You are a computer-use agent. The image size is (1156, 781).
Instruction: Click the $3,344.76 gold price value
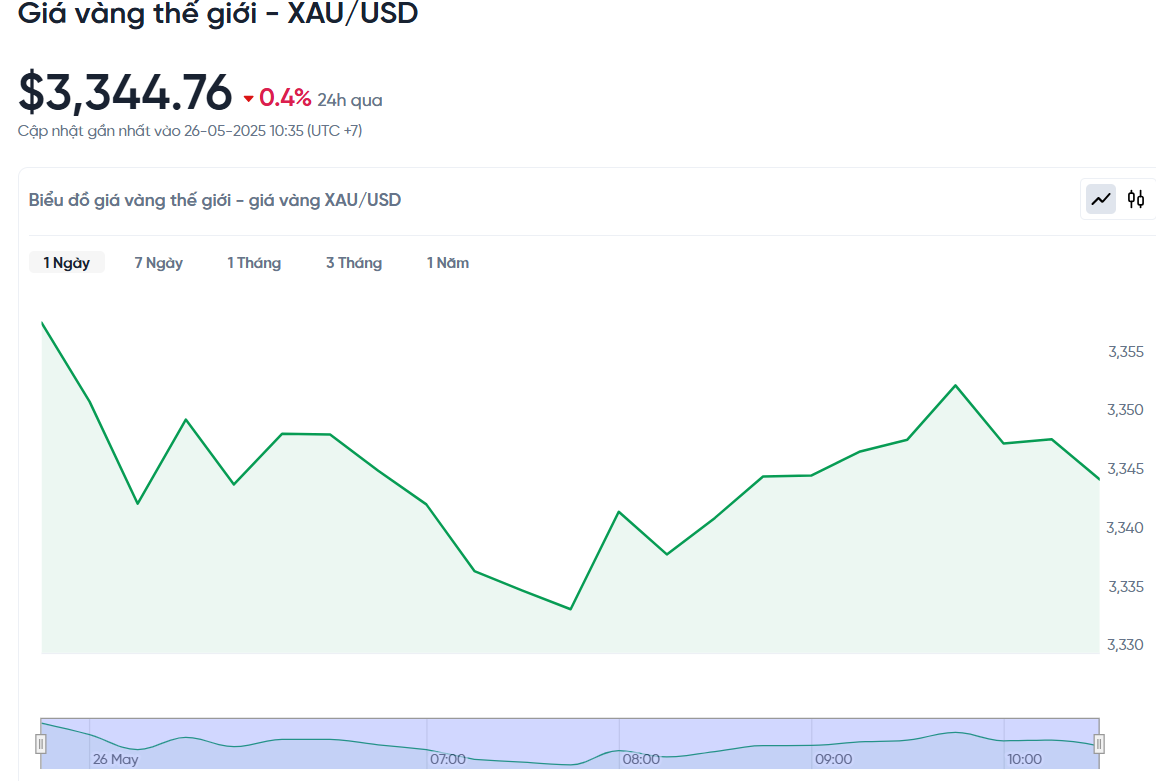tap(125, 93)
